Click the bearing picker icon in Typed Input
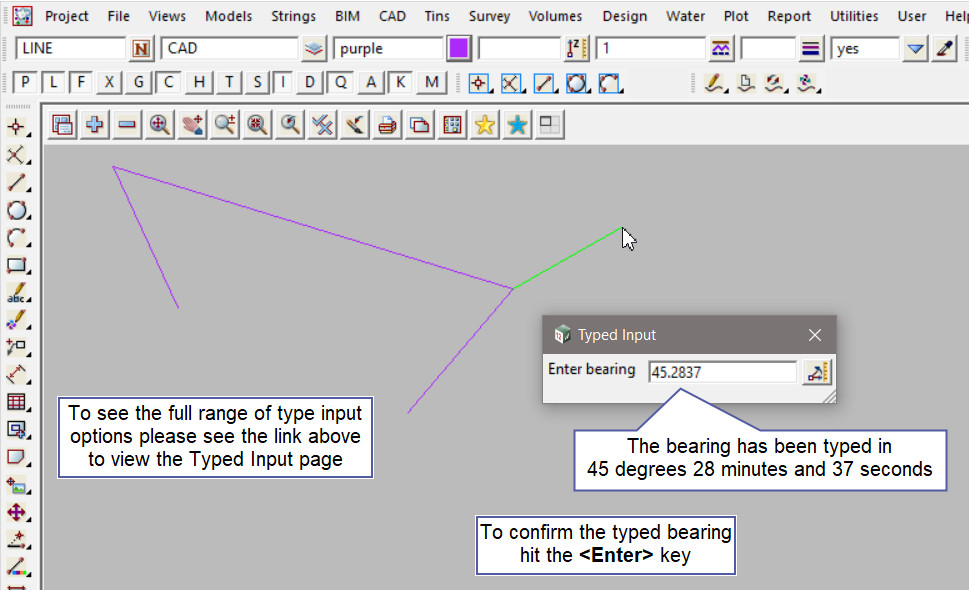Viewport: 969px width, 590px height. coord(819,372)
